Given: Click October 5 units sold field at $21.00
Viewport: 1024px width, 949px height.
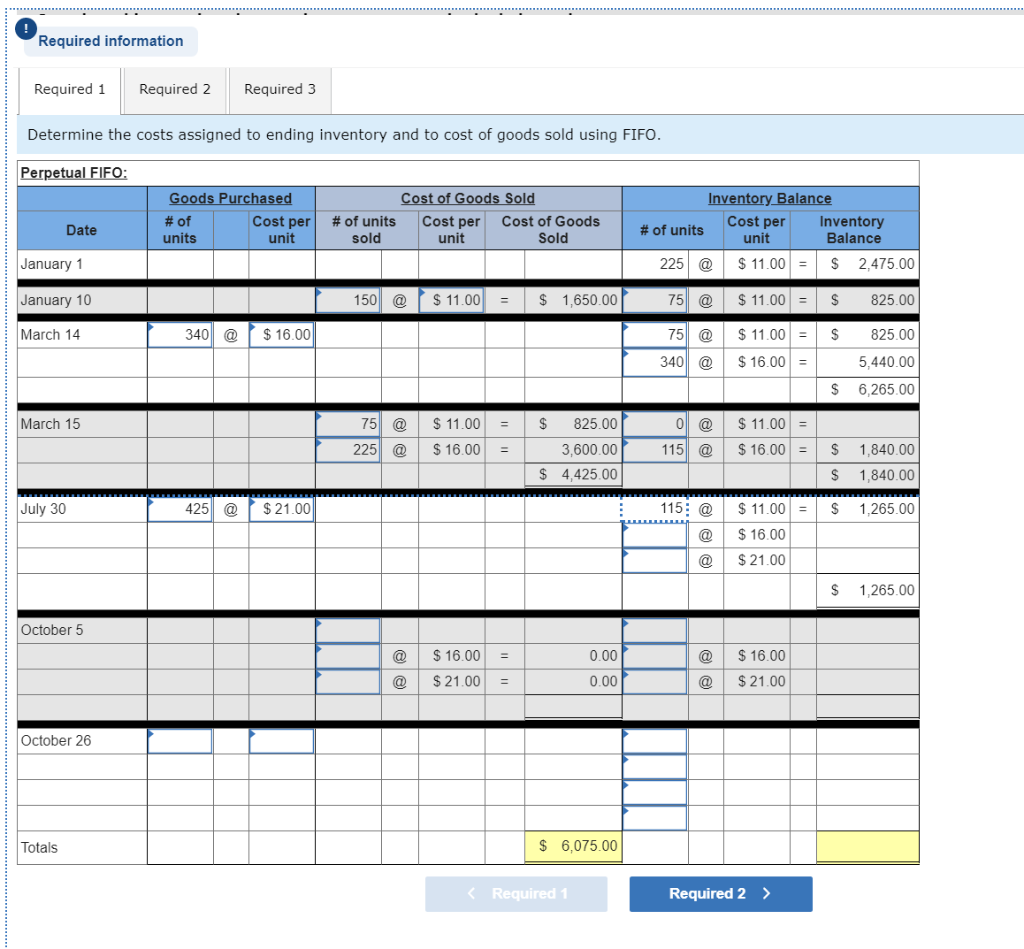Looking at the screenshot, I should click(x=348, y=682).
